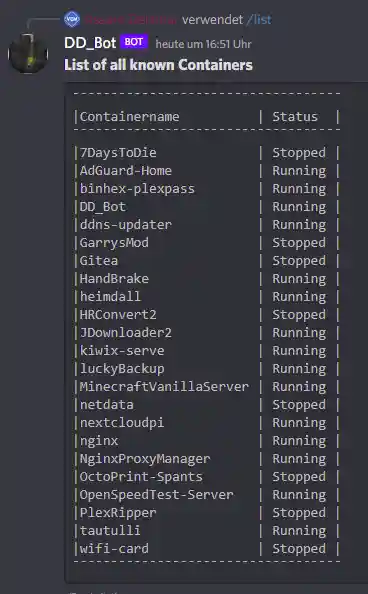Select the AdGuard-Home container name
Screen dimensions: 368x594
click(126, 170)
